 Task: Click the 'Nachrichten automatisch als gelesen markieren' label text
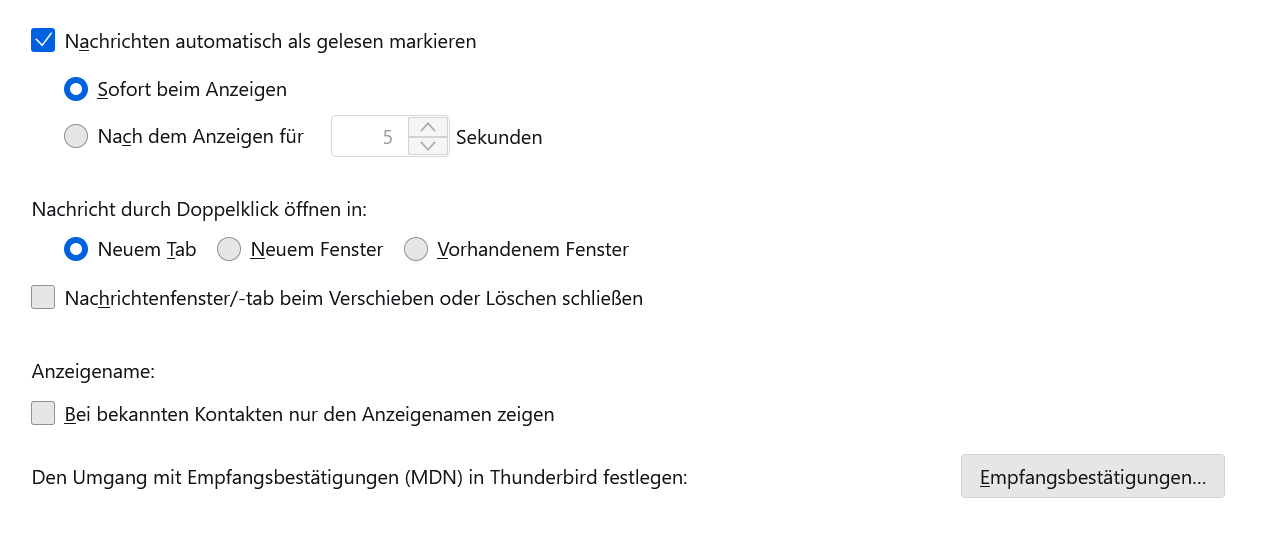coord(270,42)
